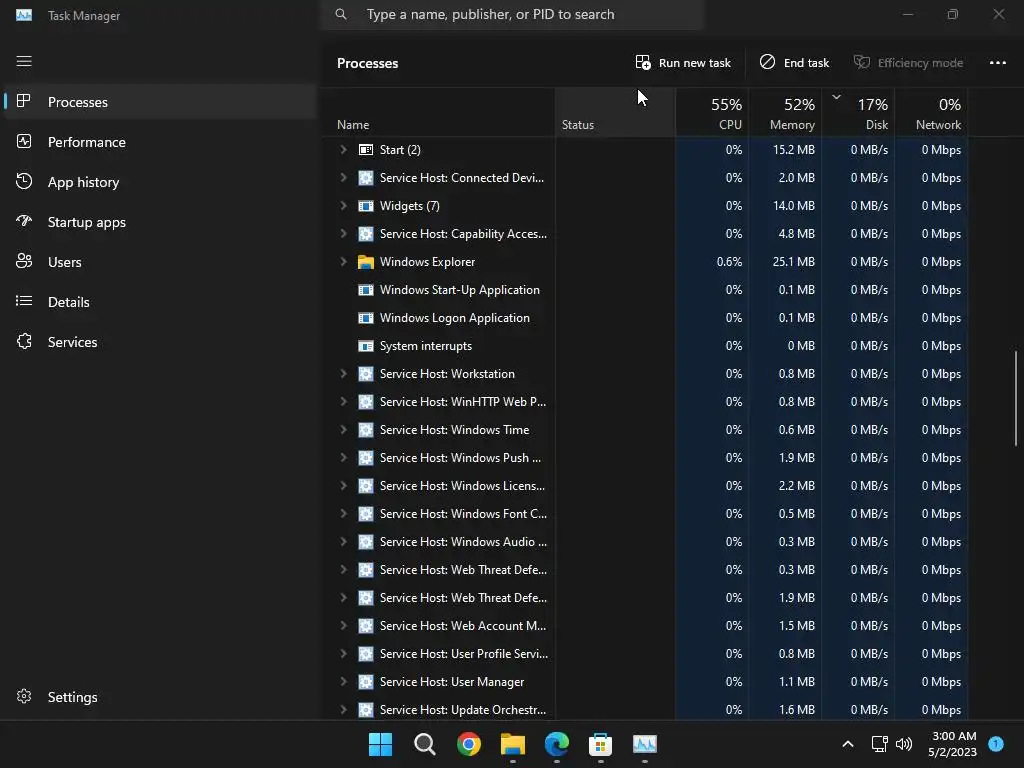Select Windows Start-Up Application row
Viewport: 1024px width, 768px height.
(x=645, y=290)
